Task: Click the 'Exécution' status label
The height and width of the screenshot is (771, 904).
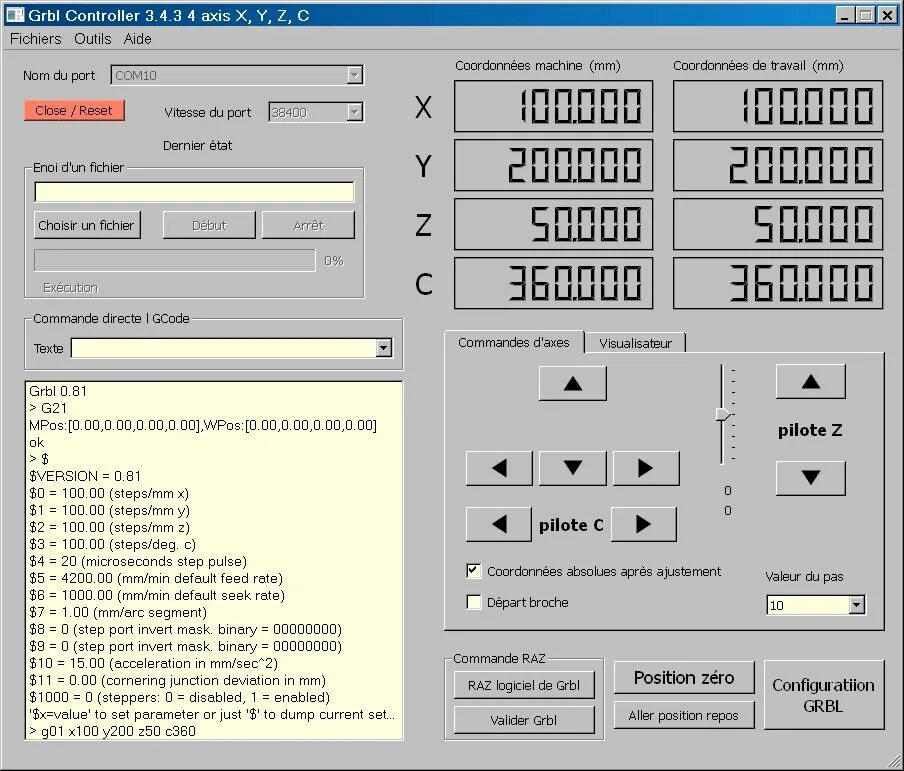Action: (70, 287)
